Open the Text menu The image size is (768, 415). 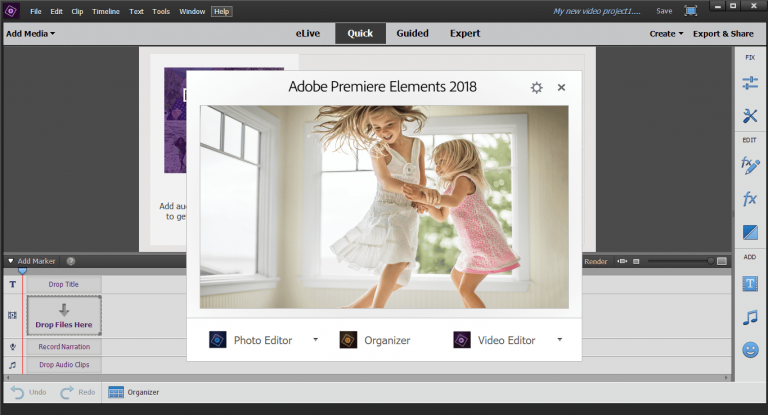[x=136, y=11]
